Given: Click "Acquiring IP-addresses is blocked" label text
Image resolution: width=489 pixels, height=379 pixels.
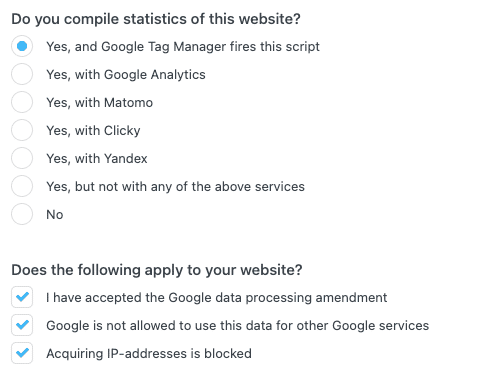Looking at the screenshot, I should 149,354.
